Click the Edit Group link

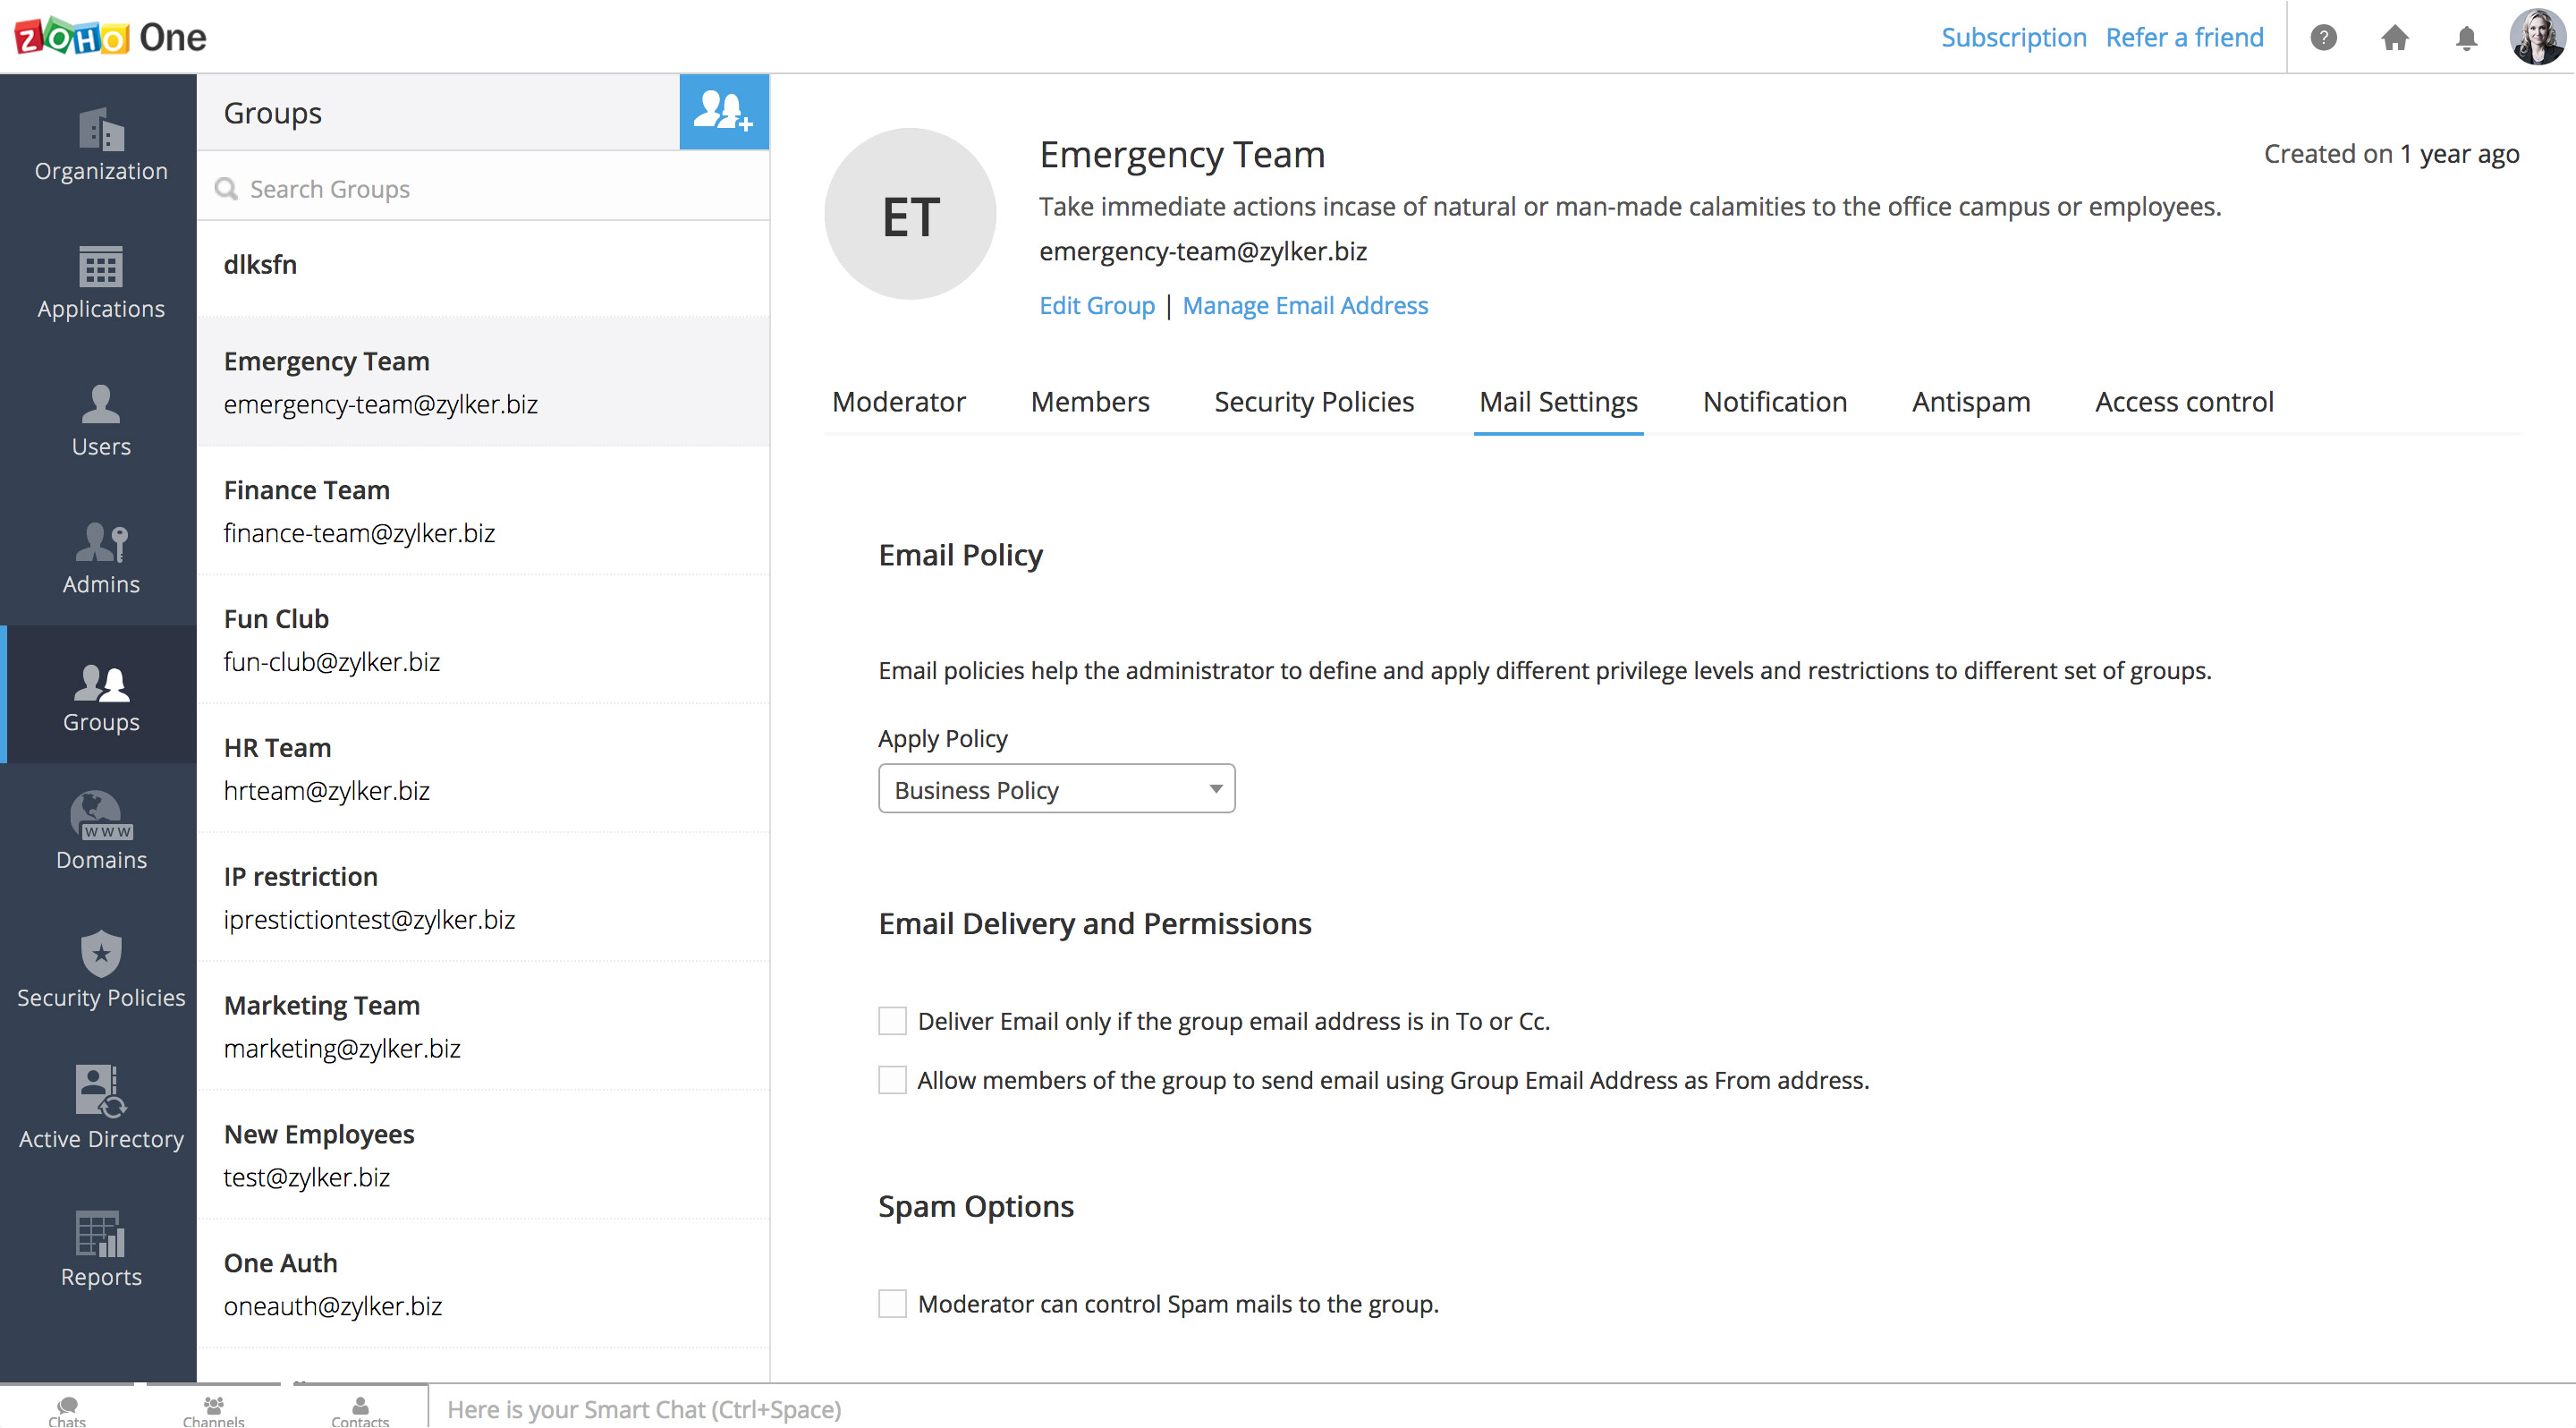(1096, 306)
